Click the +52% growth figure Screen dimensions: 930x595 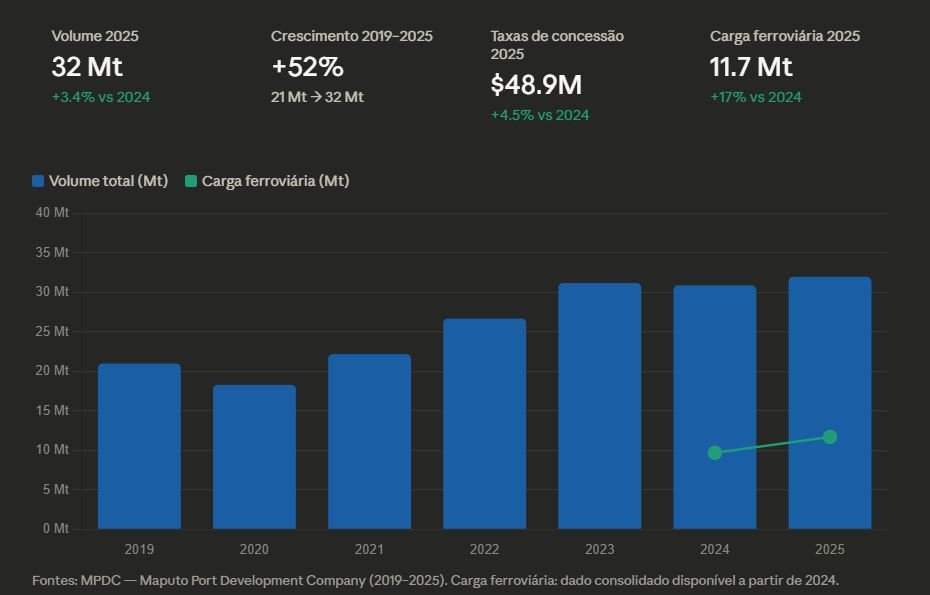[x=307, y=67]
